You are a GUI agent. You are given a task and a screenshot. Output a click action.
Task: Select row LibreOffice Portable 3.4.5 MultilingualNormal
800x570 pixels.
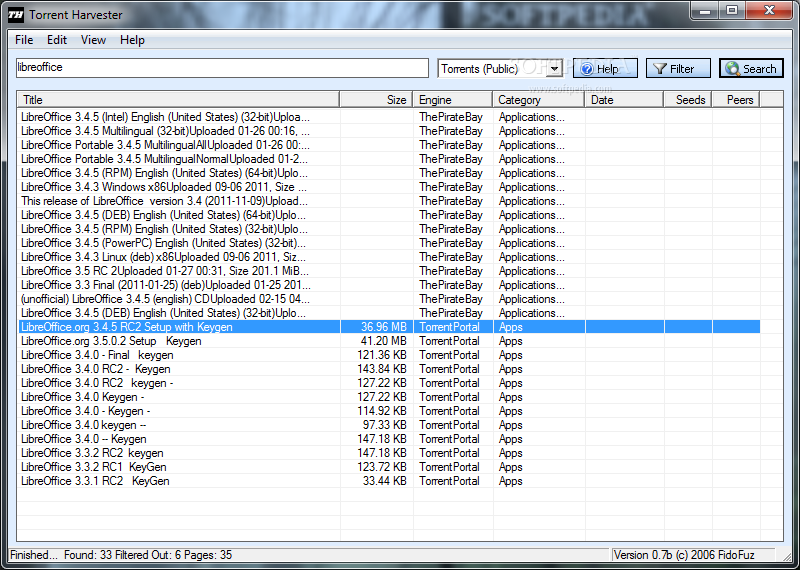point(389,159)
